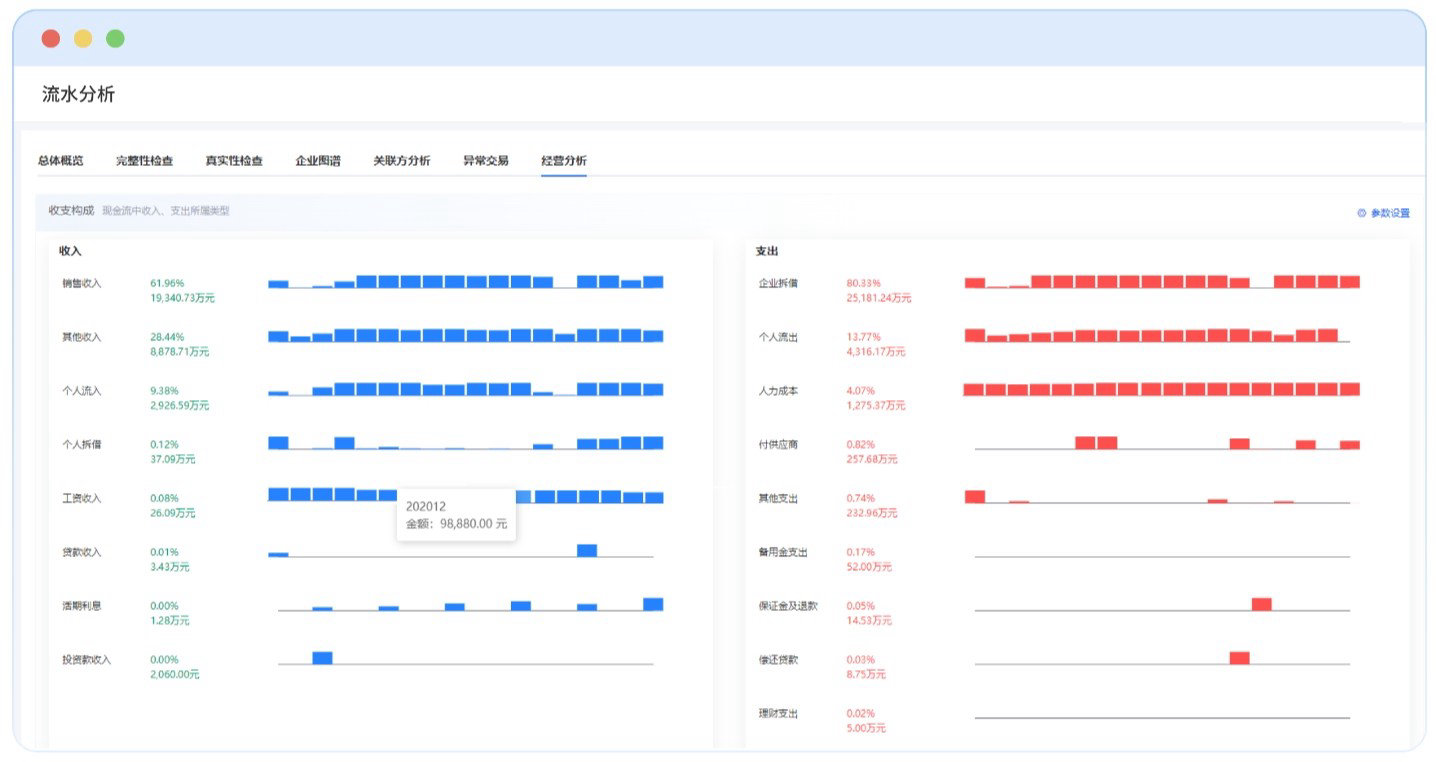1436x762 pixels.
Task: Select the 活期利息 row label
Action: 82,606
